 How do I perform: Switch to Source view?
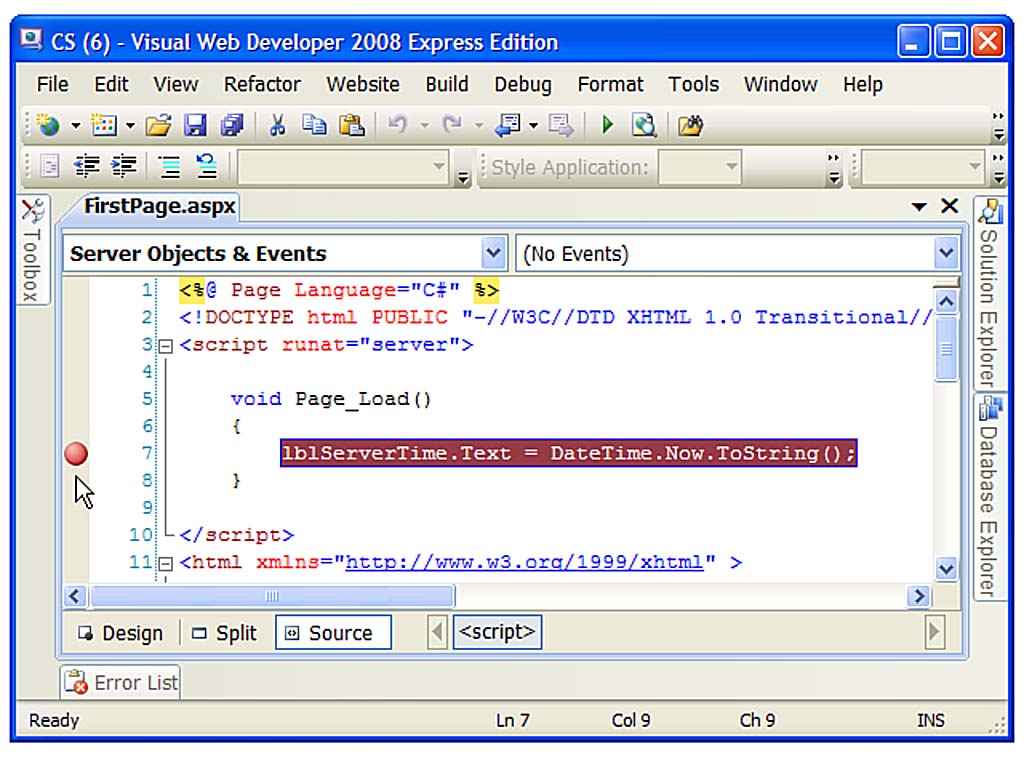point(333,632)
